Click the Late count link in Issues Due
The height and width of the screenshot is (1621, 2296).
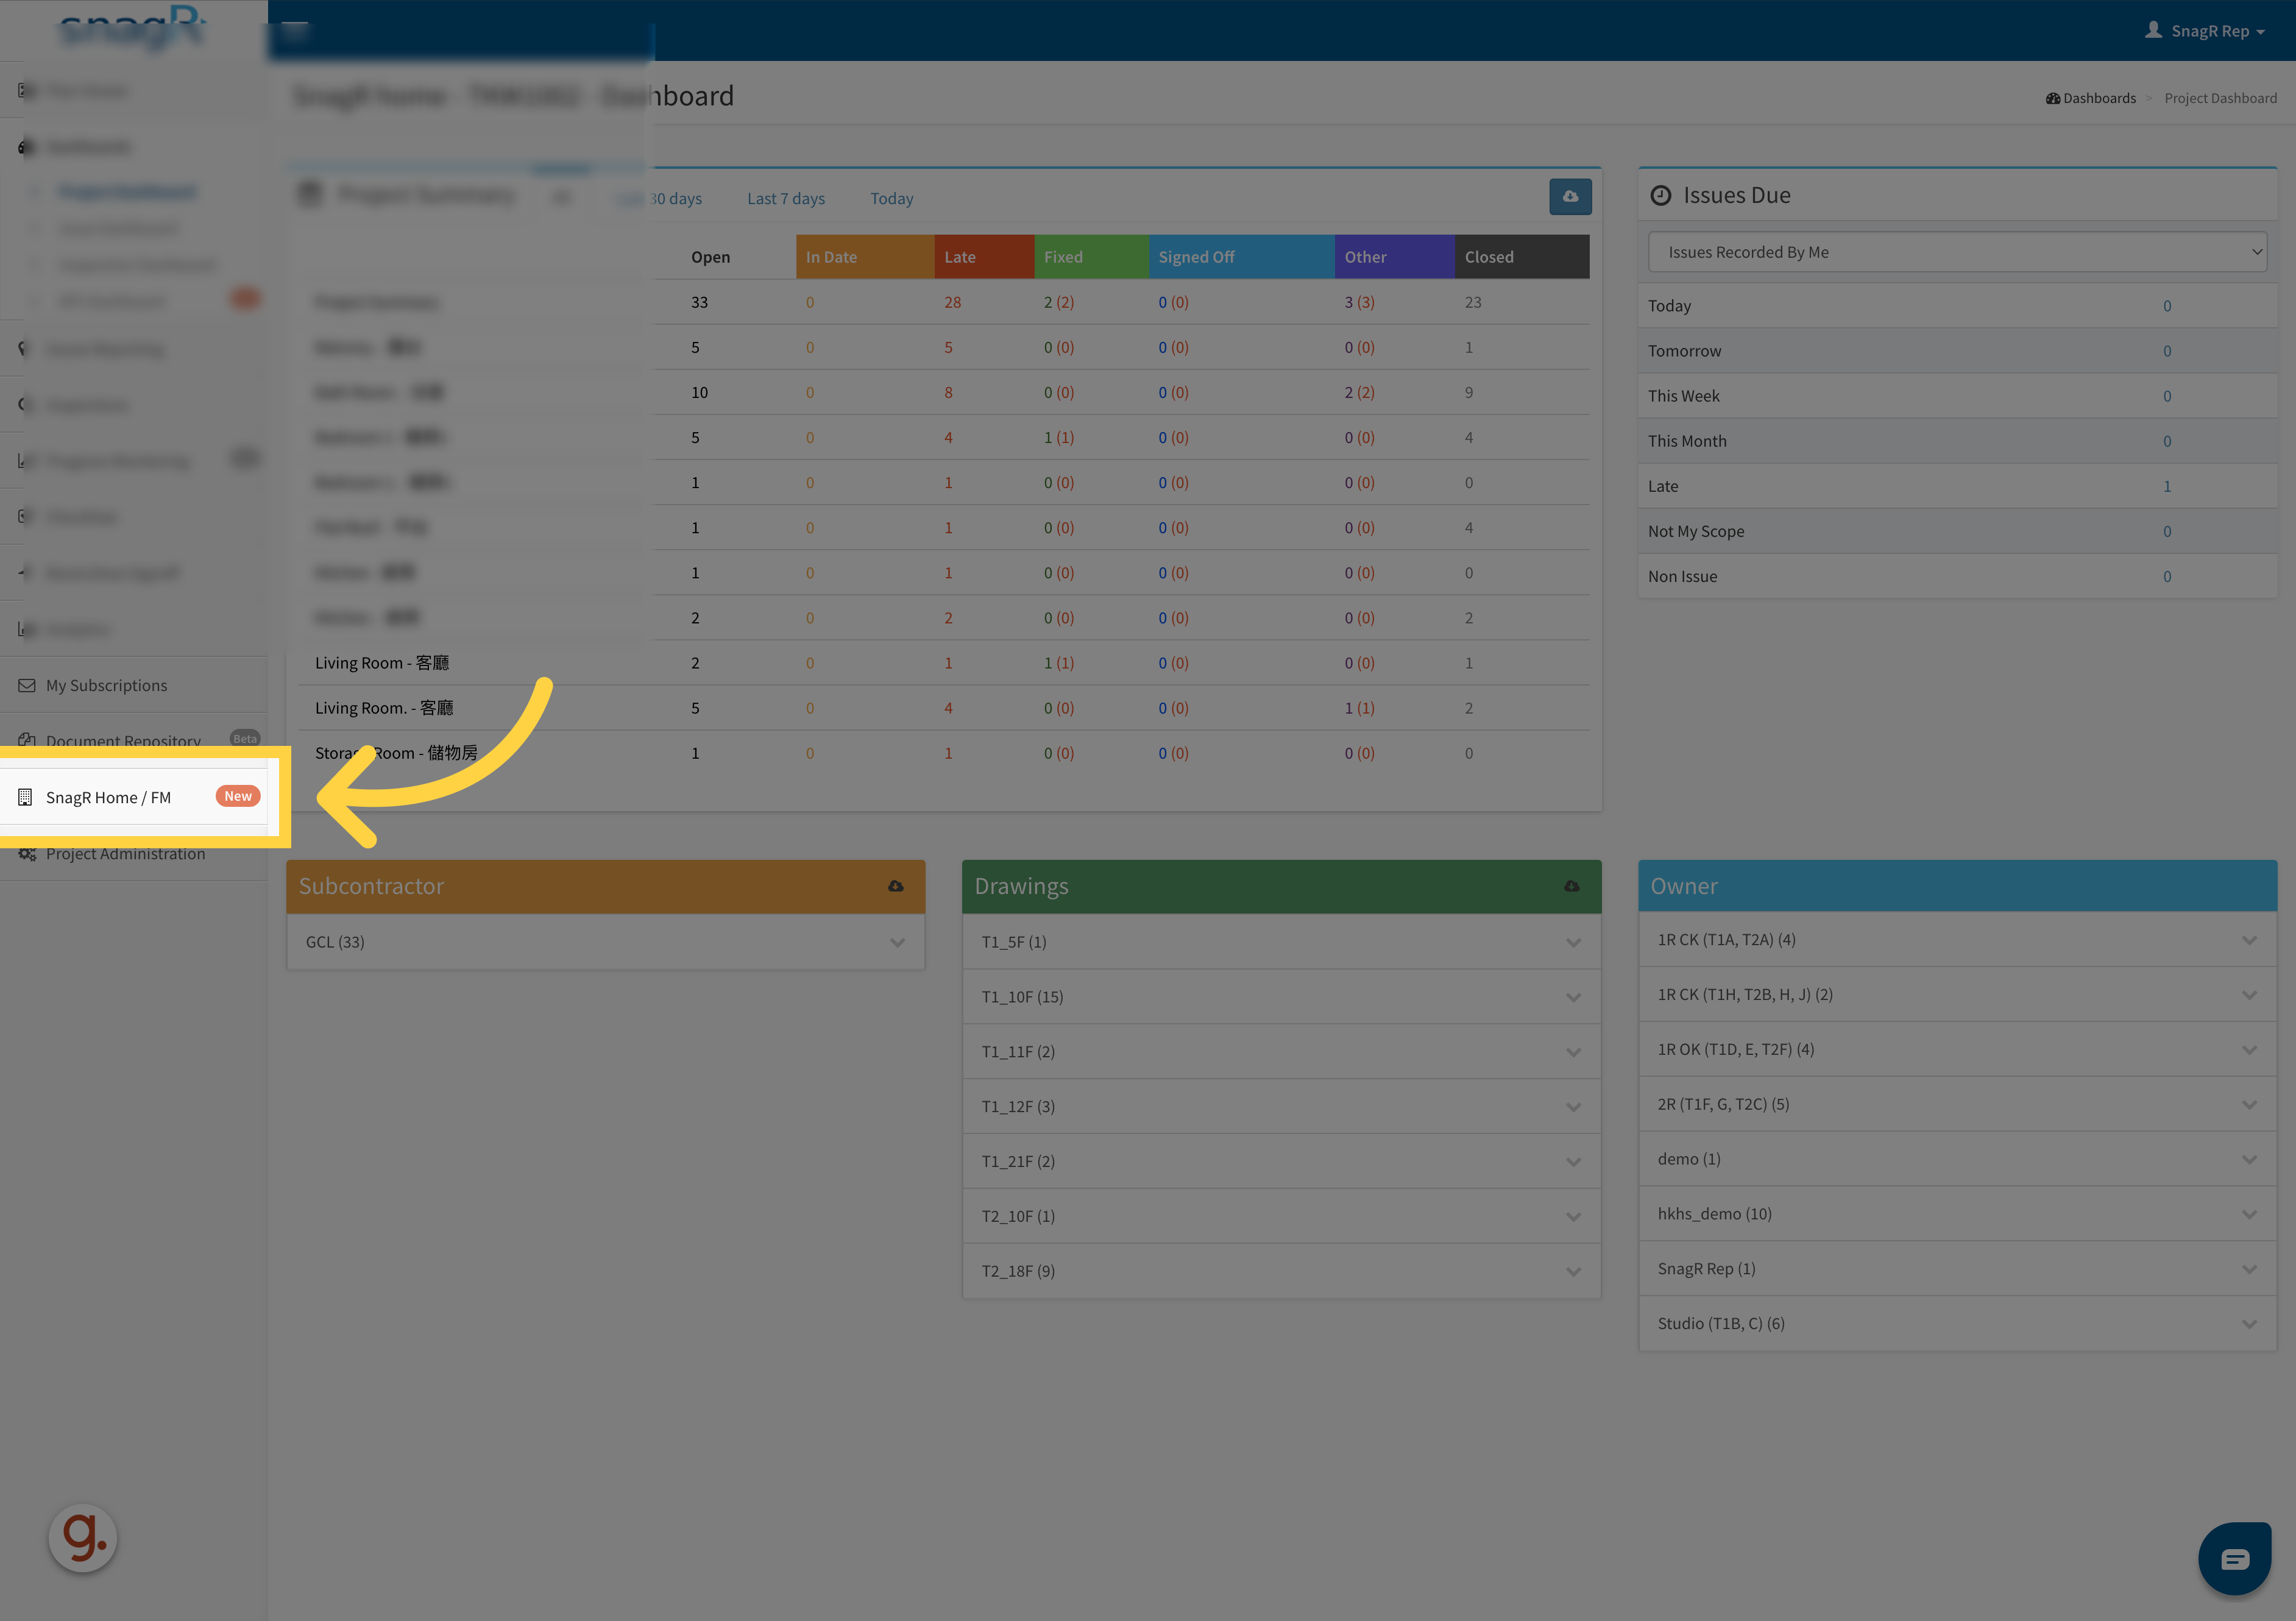[2167, 487]
